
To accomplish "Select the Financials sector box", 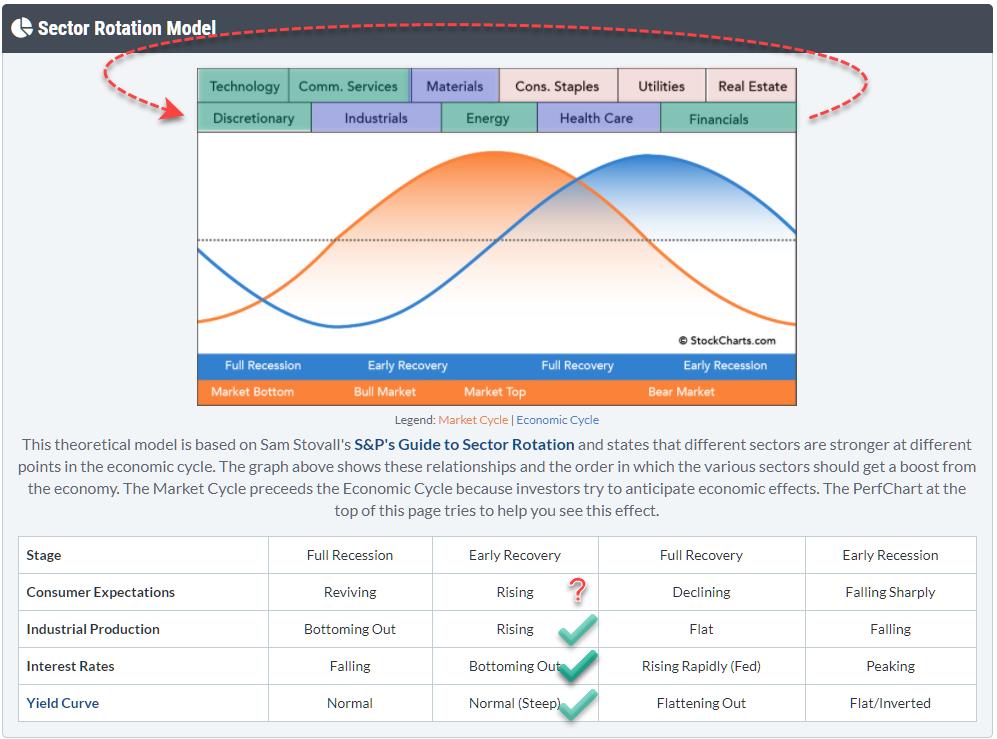I will 718,118.
